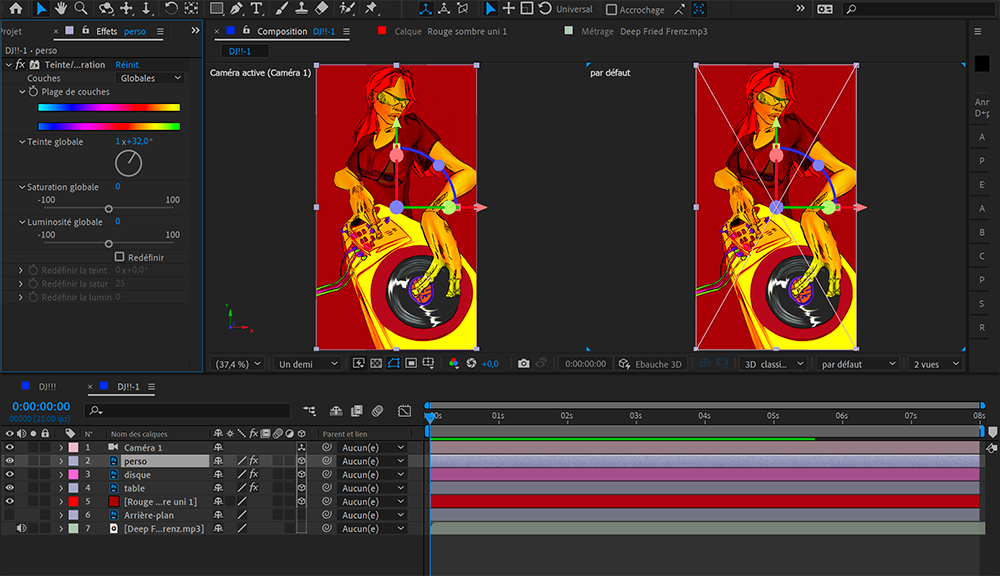The width and height of the screenshot is (1000, 576).
Task: Select the Orbit camera tool
Action: click(x=106, y=8)
